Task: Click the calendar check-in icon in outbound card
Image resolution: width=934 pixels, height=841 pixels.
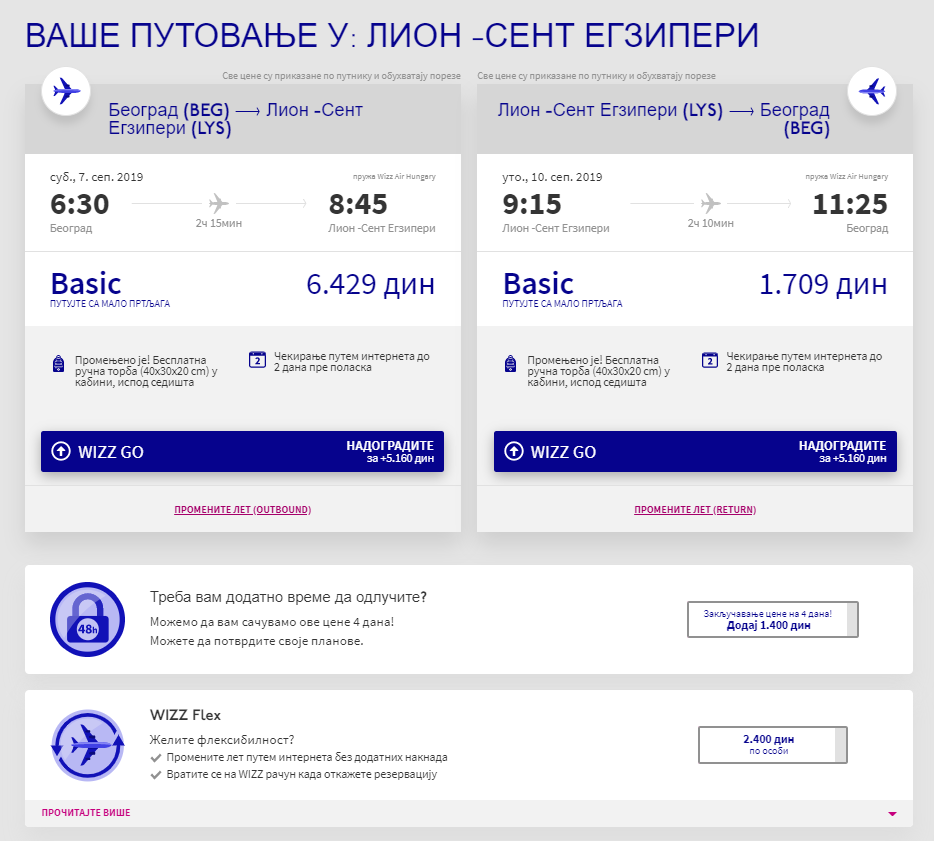Action: 257,360
